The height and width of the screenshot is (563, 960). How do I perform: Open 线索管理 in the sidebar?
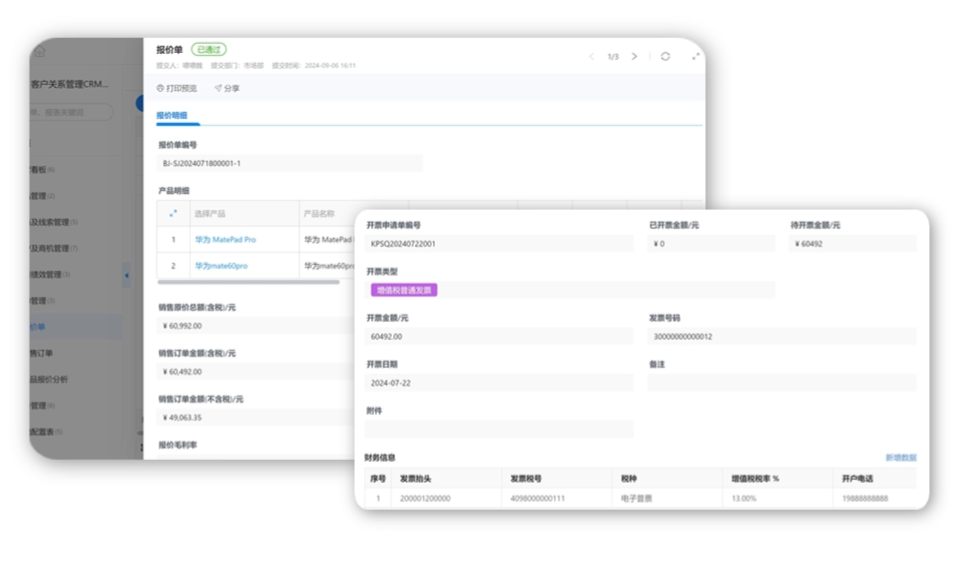click(x=54, y=222)
